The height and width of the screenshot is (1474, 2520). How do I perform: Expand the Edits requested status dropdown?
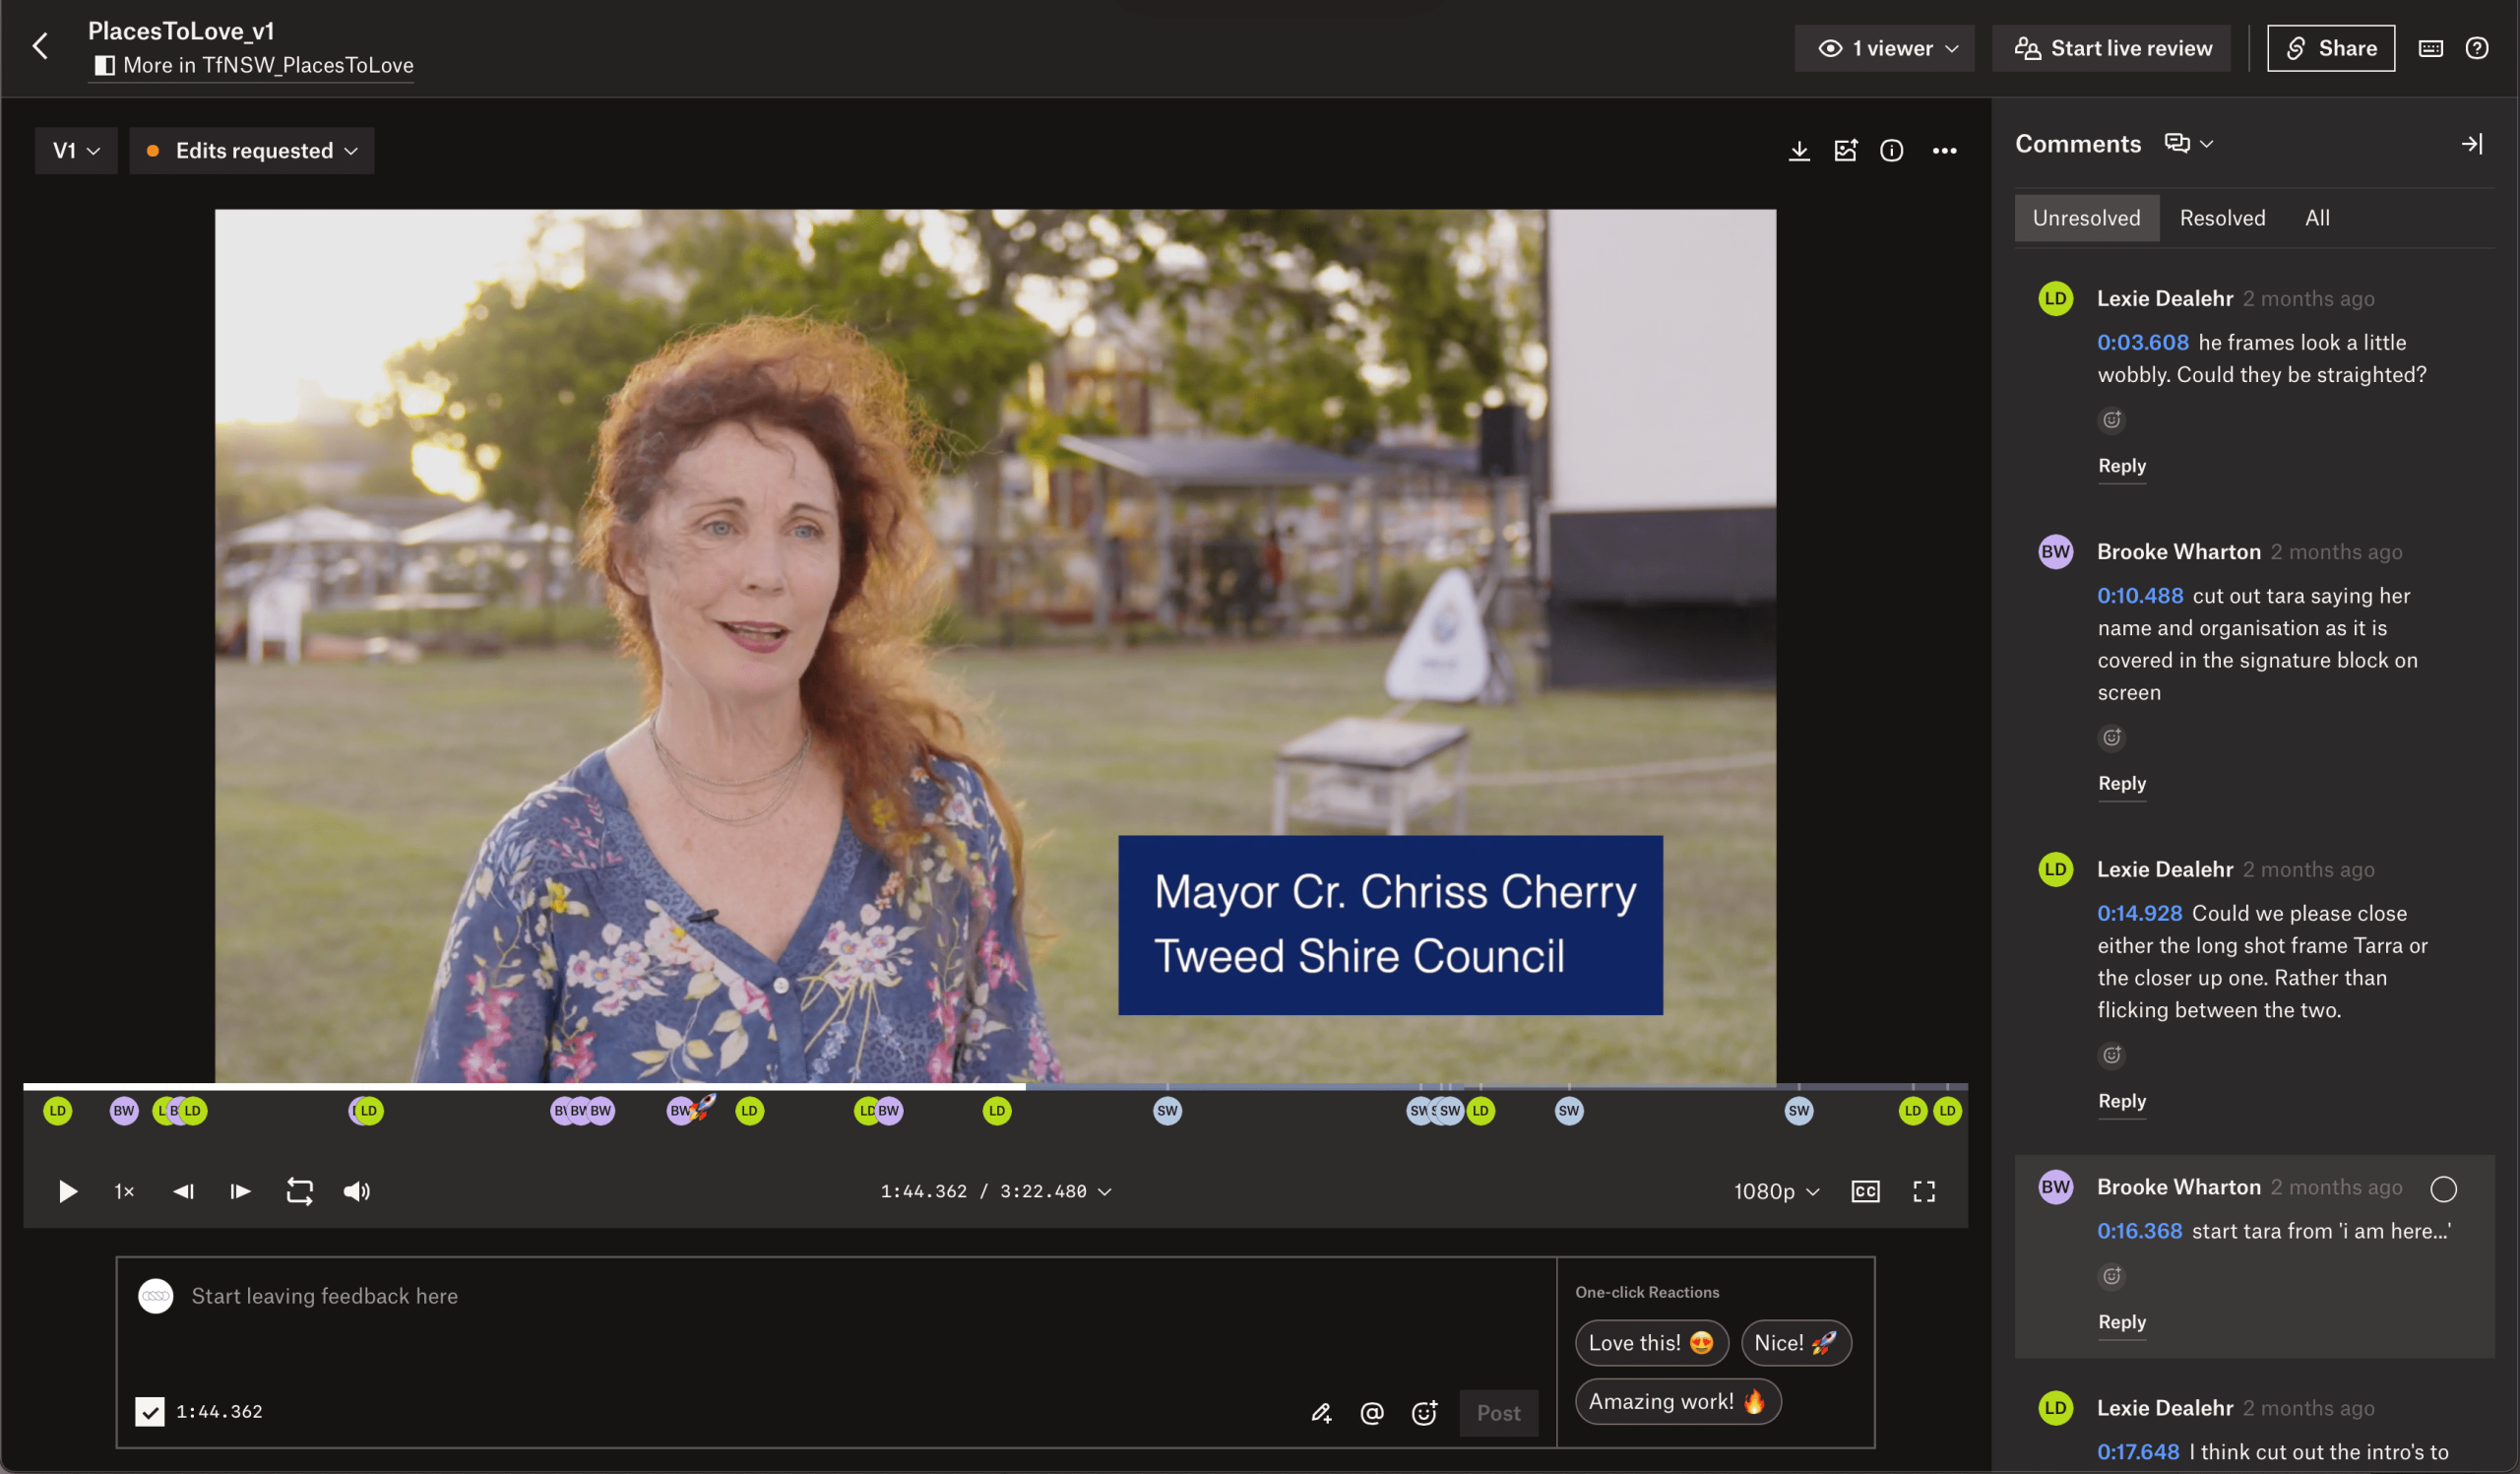[x=252, y=150]
